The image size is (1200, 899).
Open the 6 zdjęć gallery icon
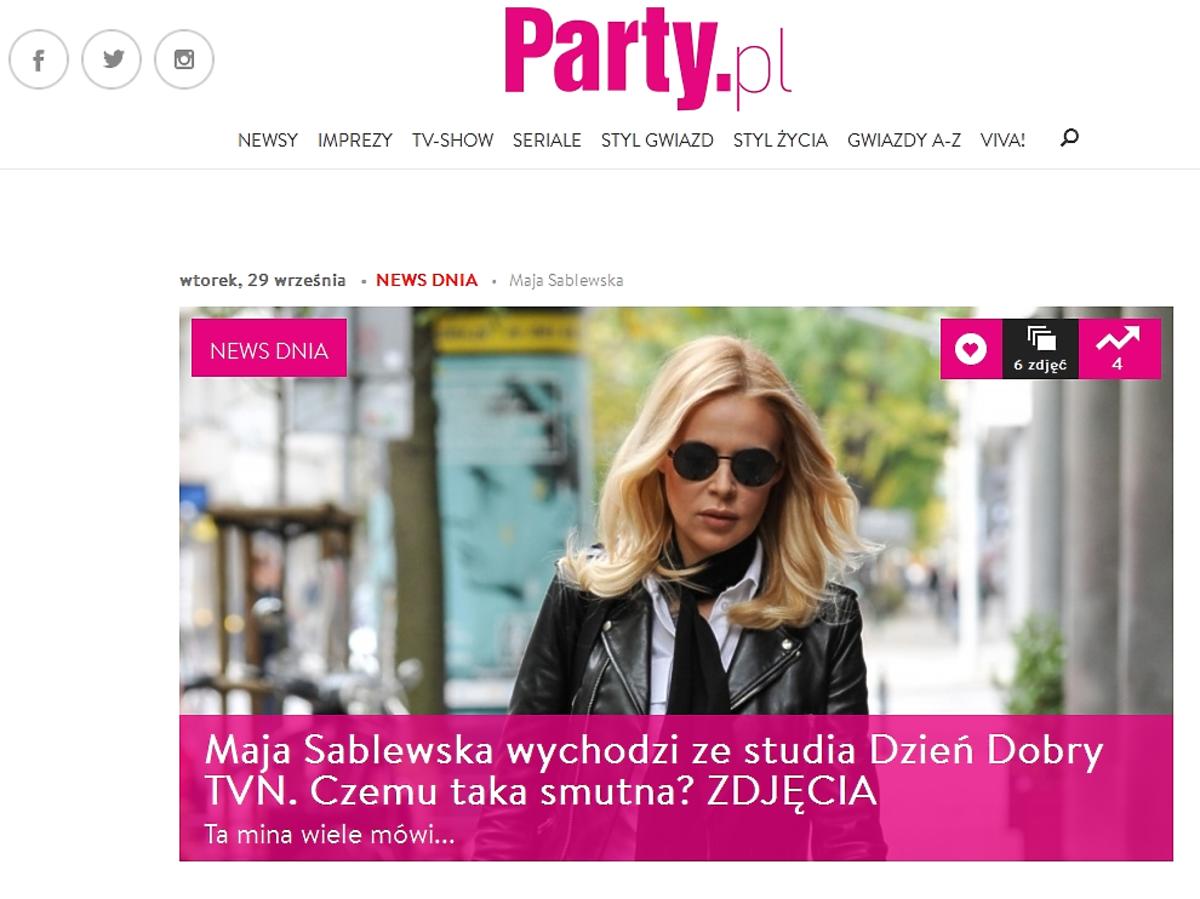[1040, 349]
